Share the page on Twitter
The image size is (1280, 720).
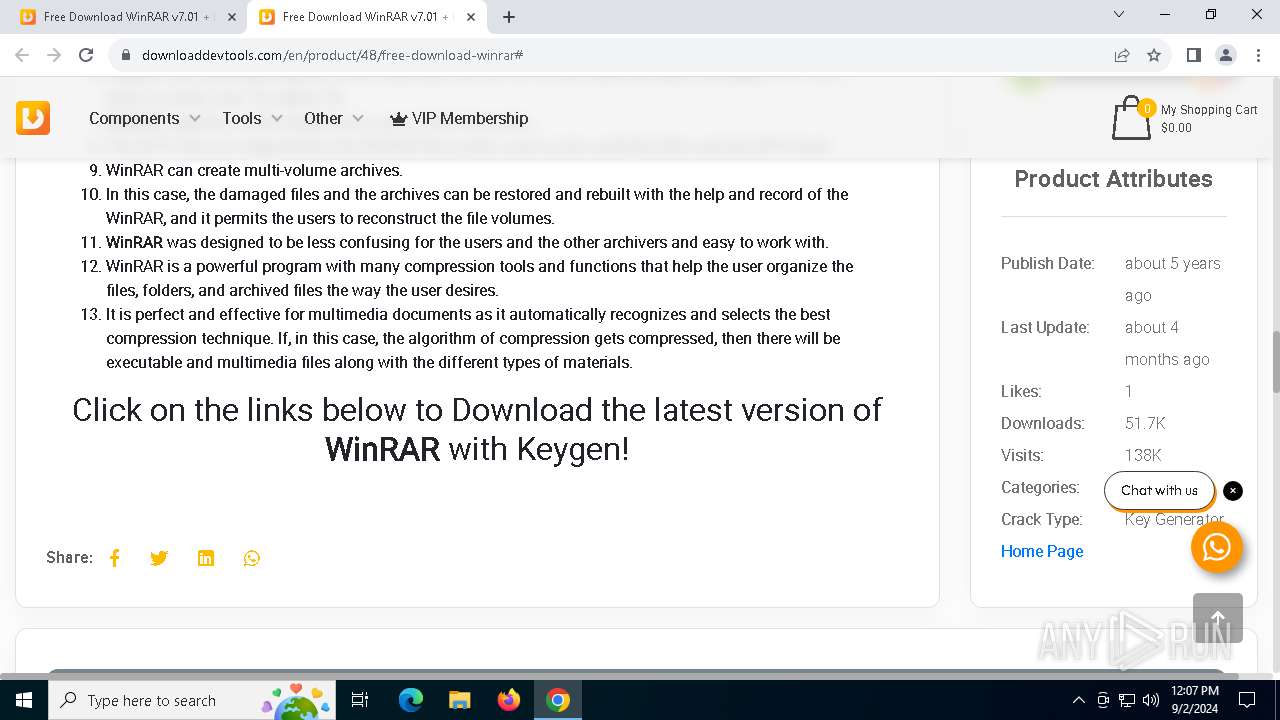tap(159, 558)
